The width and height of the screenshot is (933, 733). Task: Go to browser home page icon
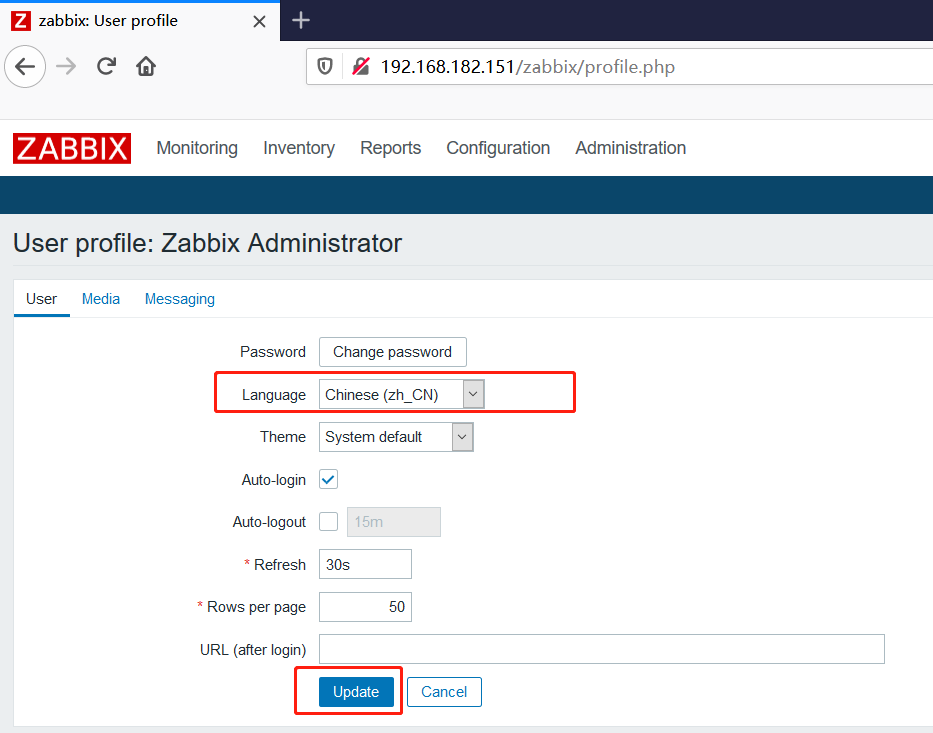tap(146, 67)
